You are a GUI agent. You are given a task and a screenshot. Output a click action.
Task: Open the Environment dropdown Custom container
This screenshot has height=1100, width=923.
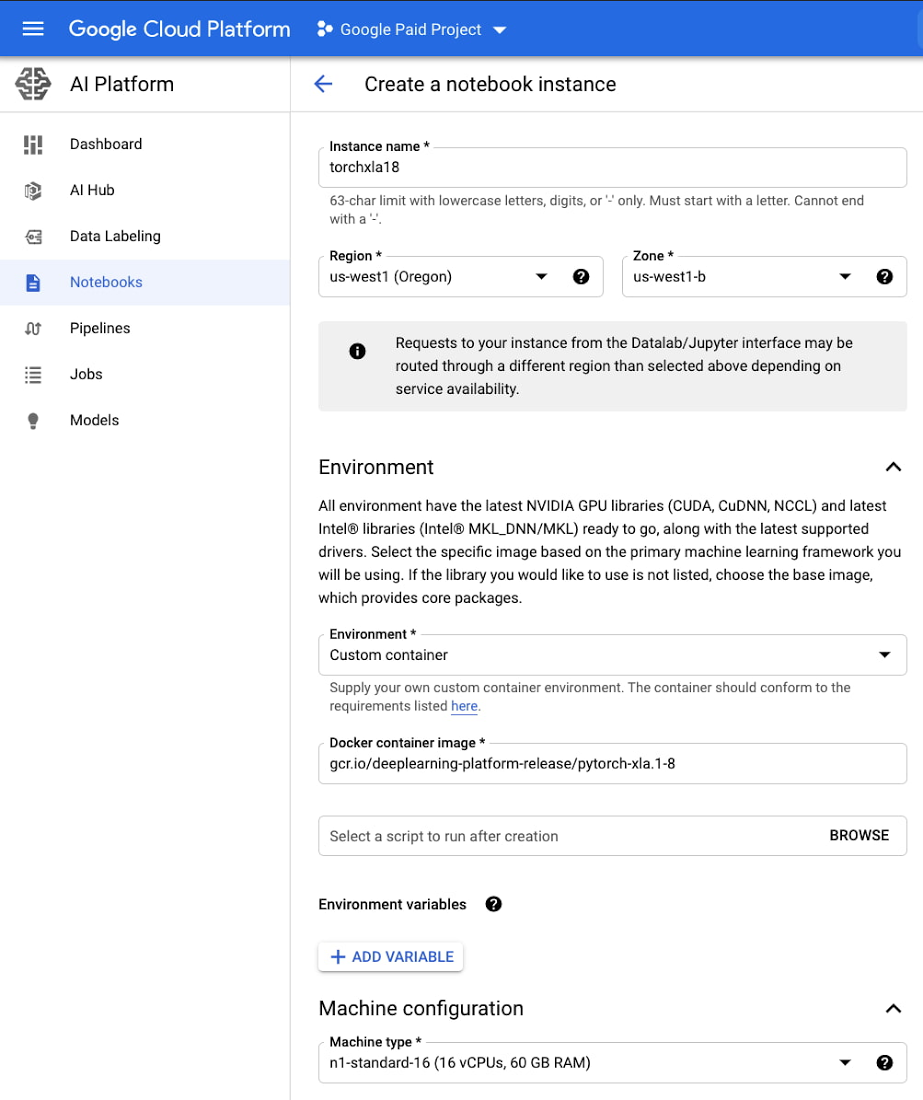point(612,655)
